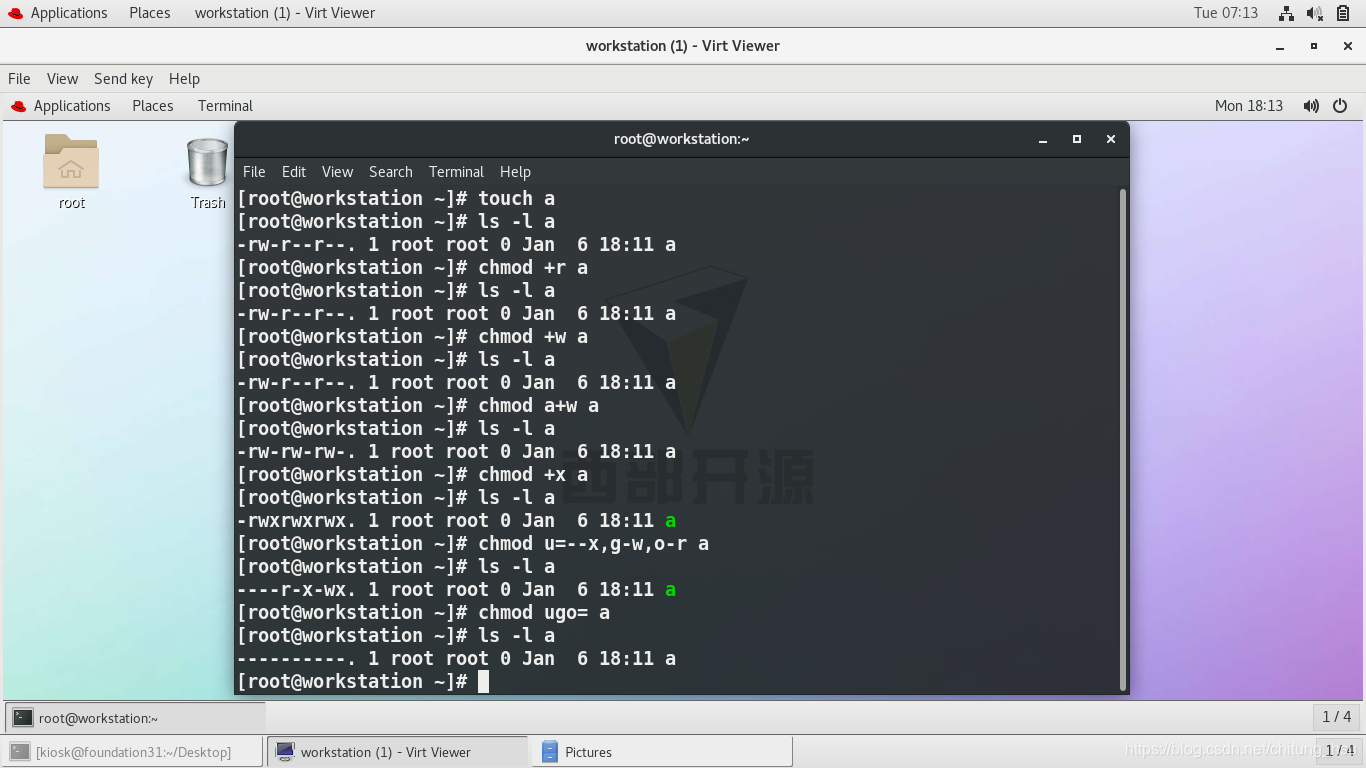
Task: Click the 'touch a' command line
Action: click(x=396, y=198)
